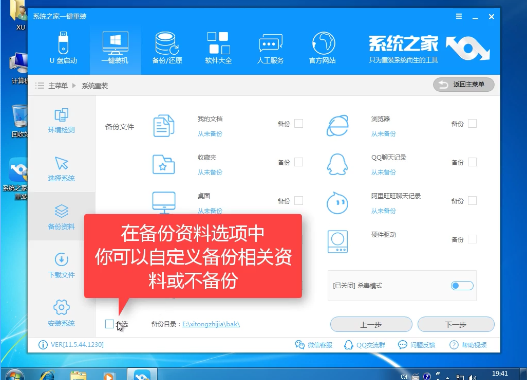Open the QQ交流群 group link
Screen dimensions: 527x380
click(x=364, y=345)
